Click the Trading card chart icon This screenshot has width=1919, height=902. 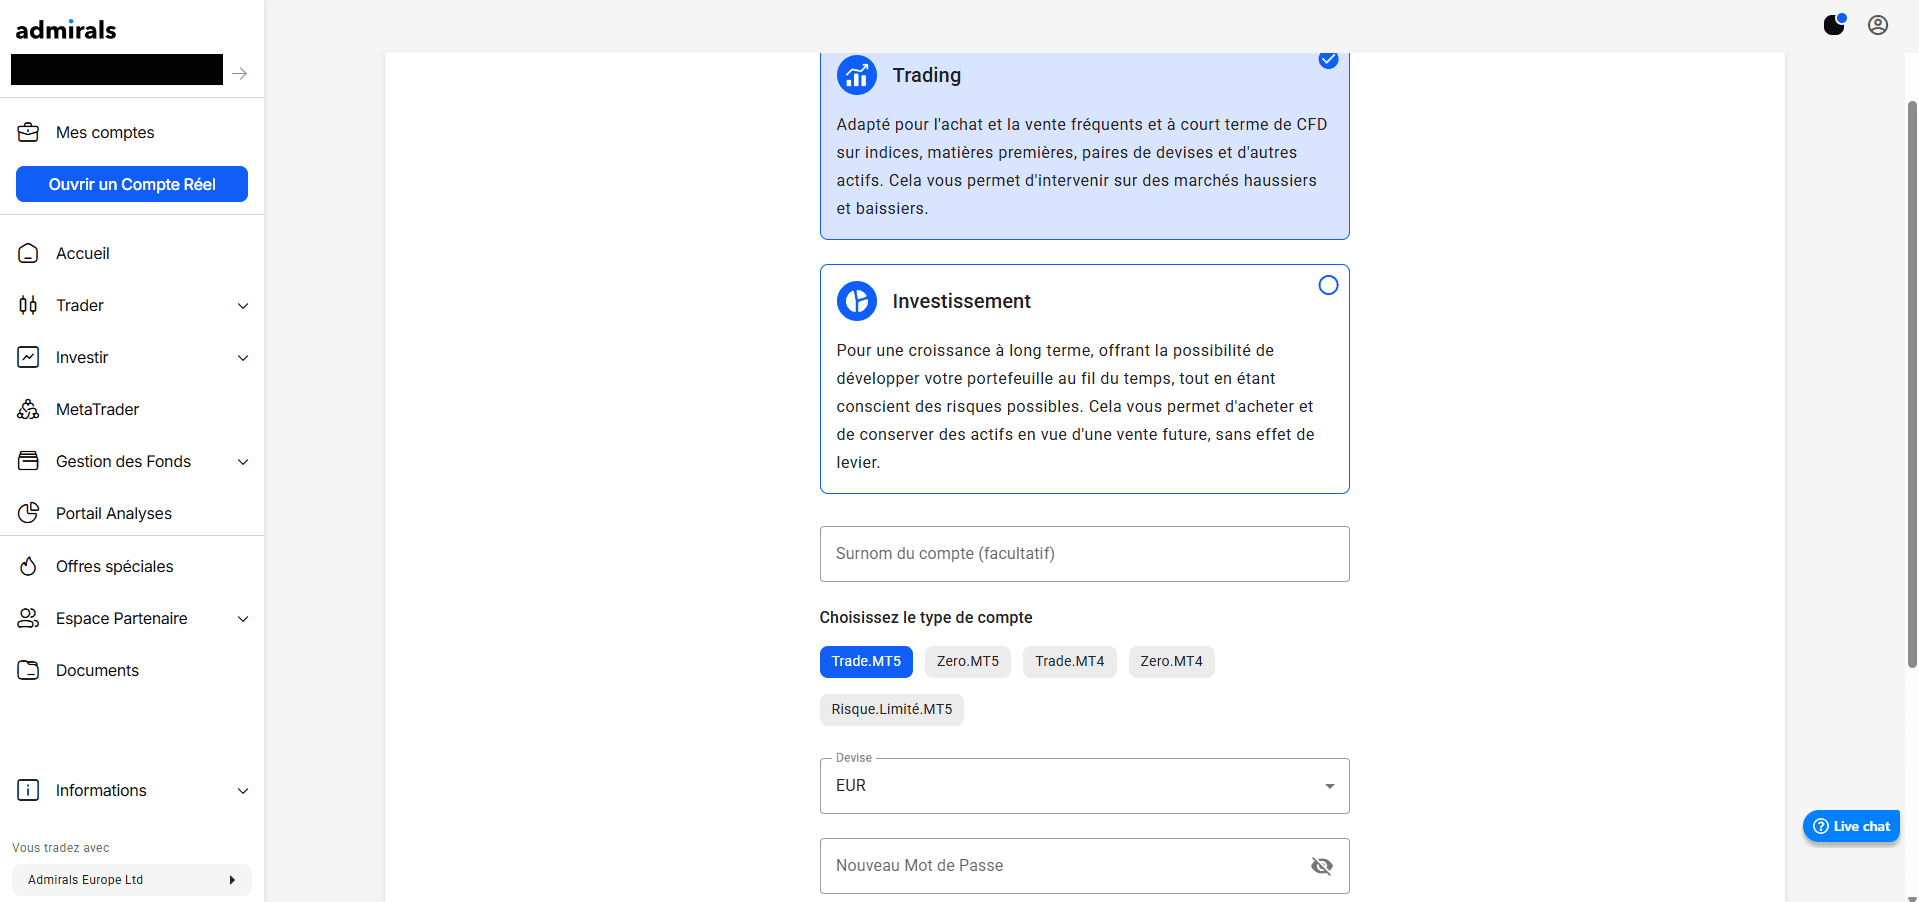(x=857, y=75)
